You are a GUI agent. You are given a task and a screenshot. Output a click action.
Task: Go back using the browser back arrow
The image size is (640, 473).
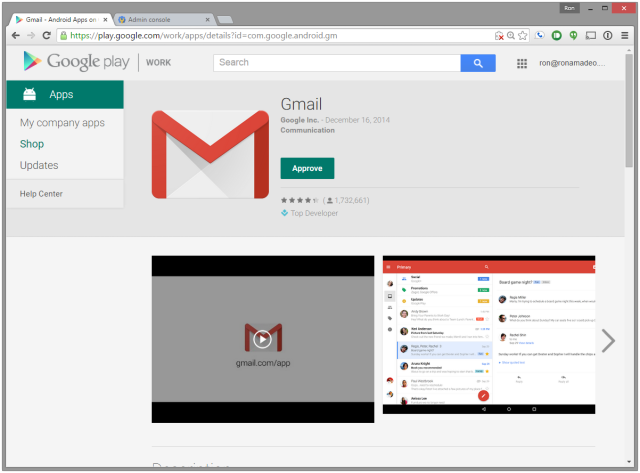14,35
